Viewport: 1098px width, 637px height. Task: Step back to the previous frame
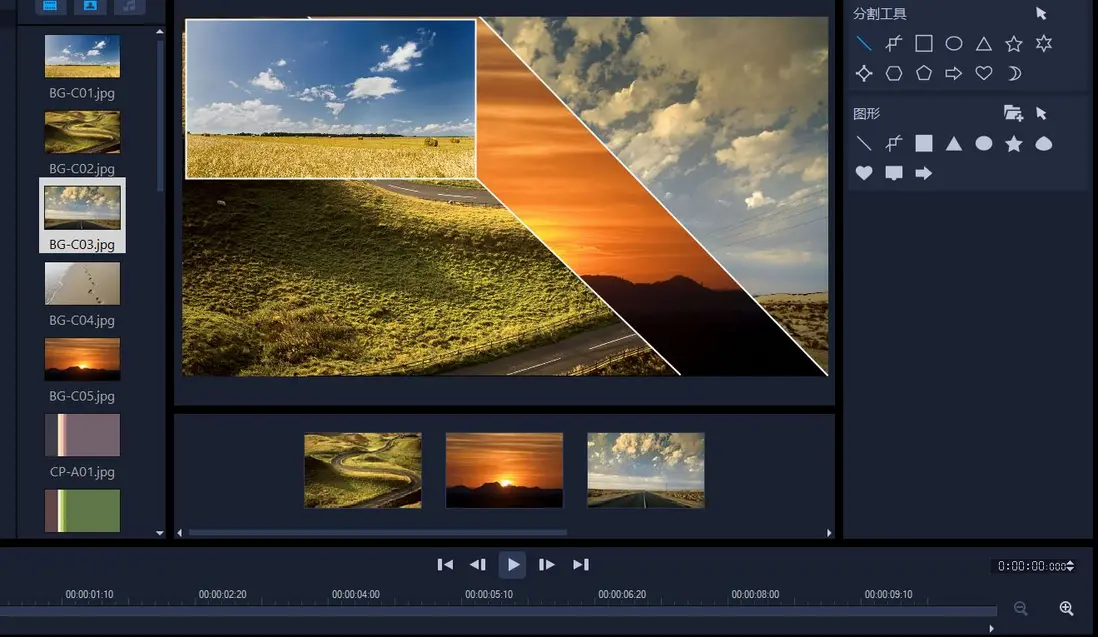478,564
